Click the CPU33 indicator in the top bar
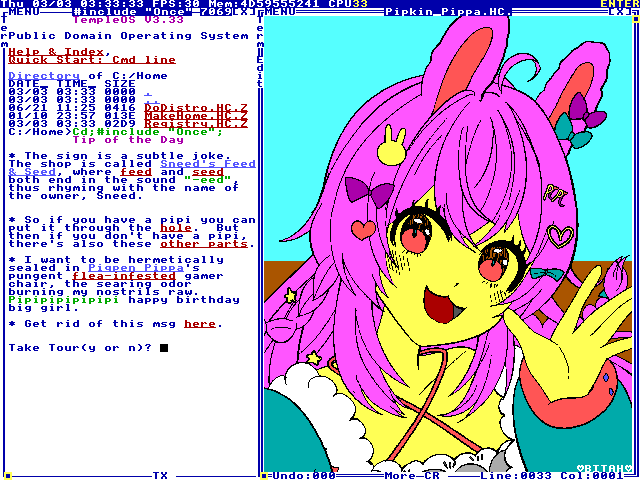Image resolution: width=640 pixels, height=480 pixels. 348,4
